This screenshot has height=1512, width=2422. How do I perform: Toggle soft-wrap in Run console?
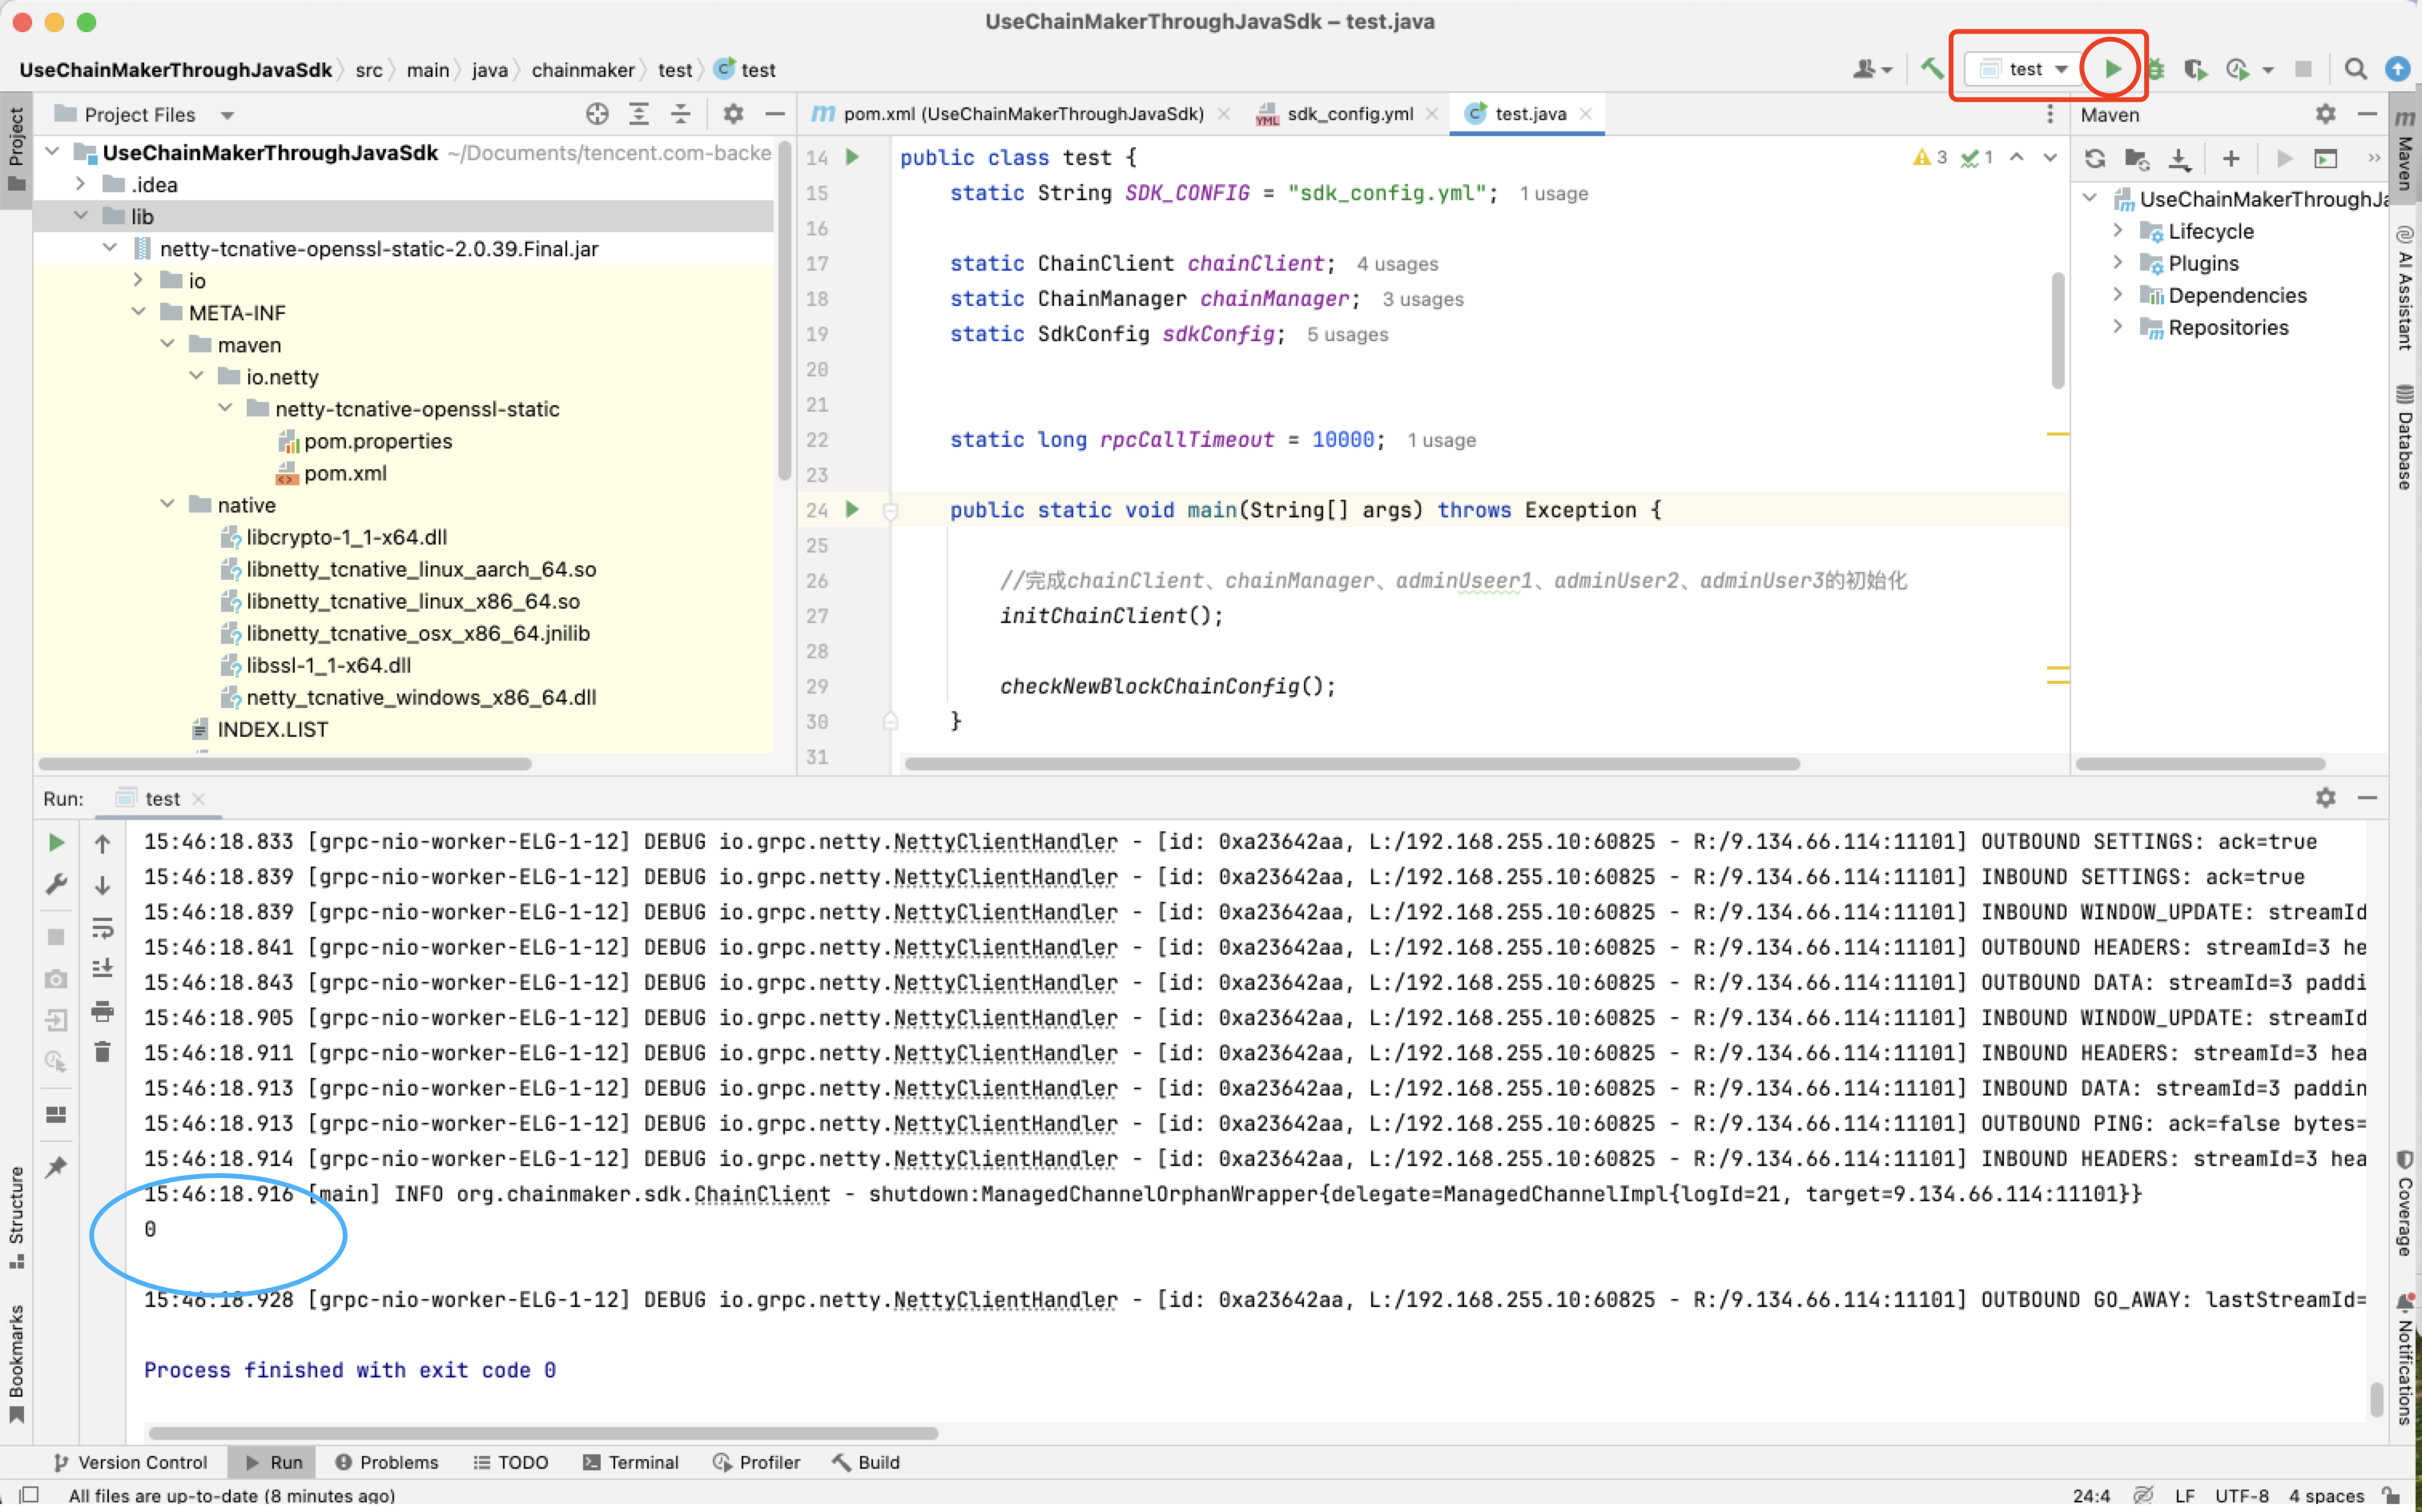tap(102, 928)
